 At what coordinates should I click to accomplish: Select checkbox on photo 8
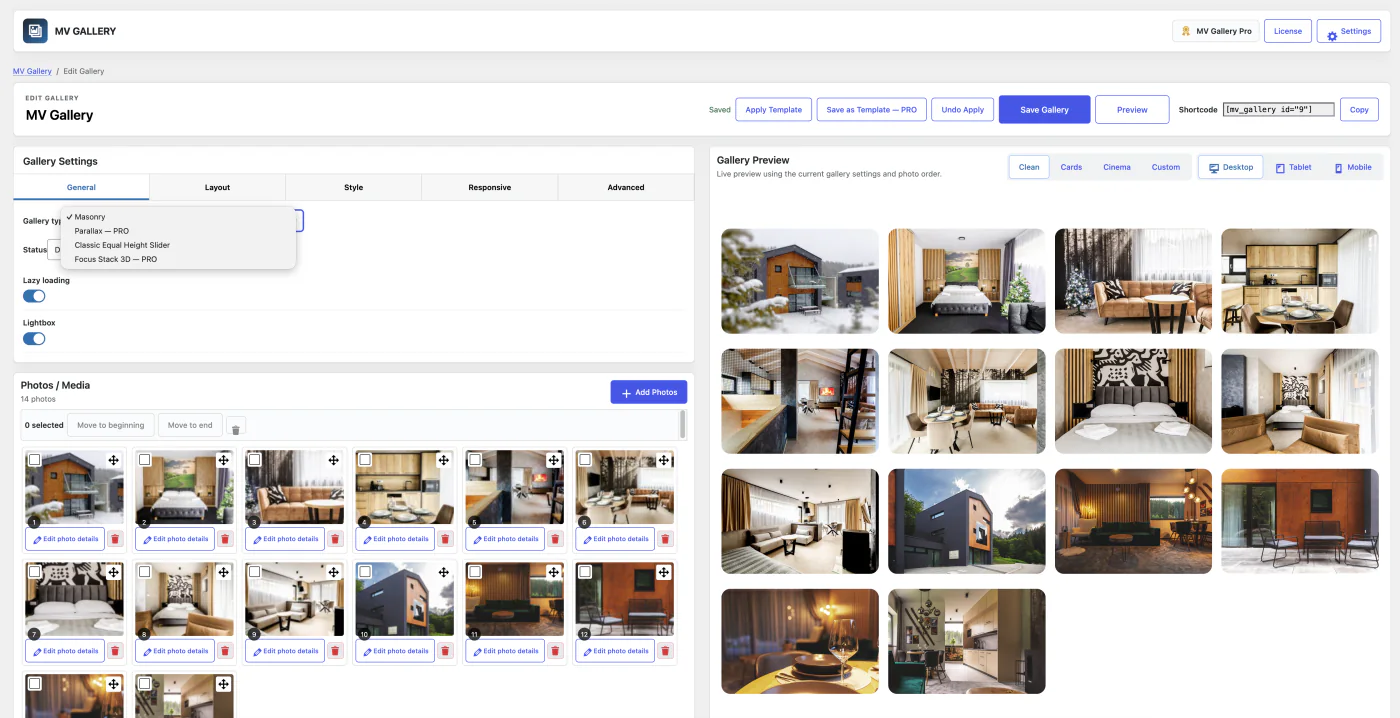145,572
